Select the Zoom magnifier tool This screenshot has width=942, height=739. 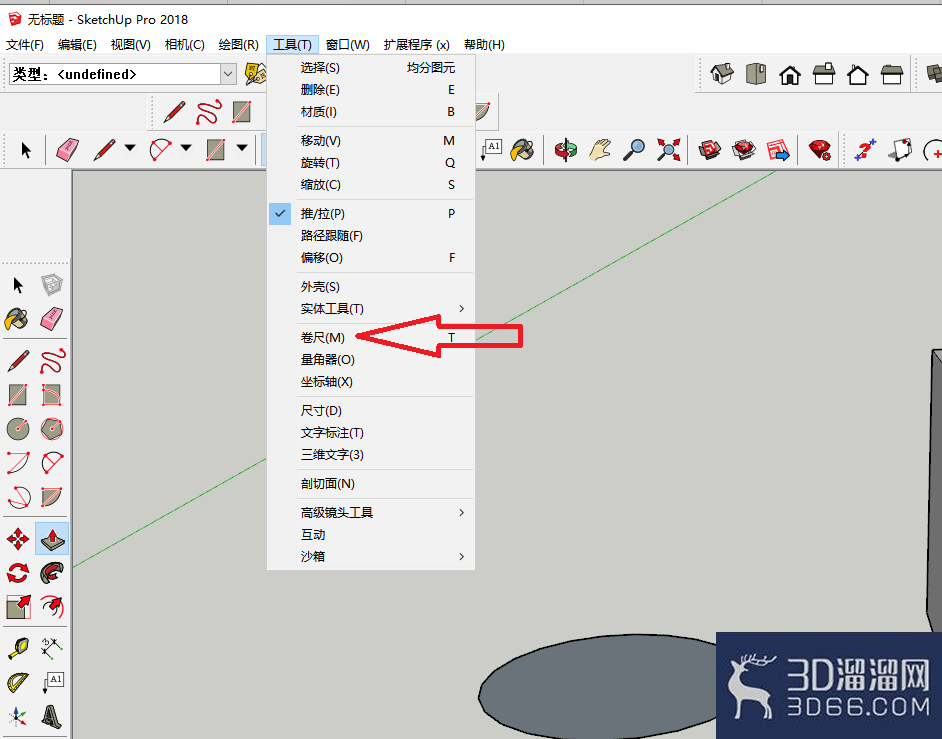[x=634, y=150]
